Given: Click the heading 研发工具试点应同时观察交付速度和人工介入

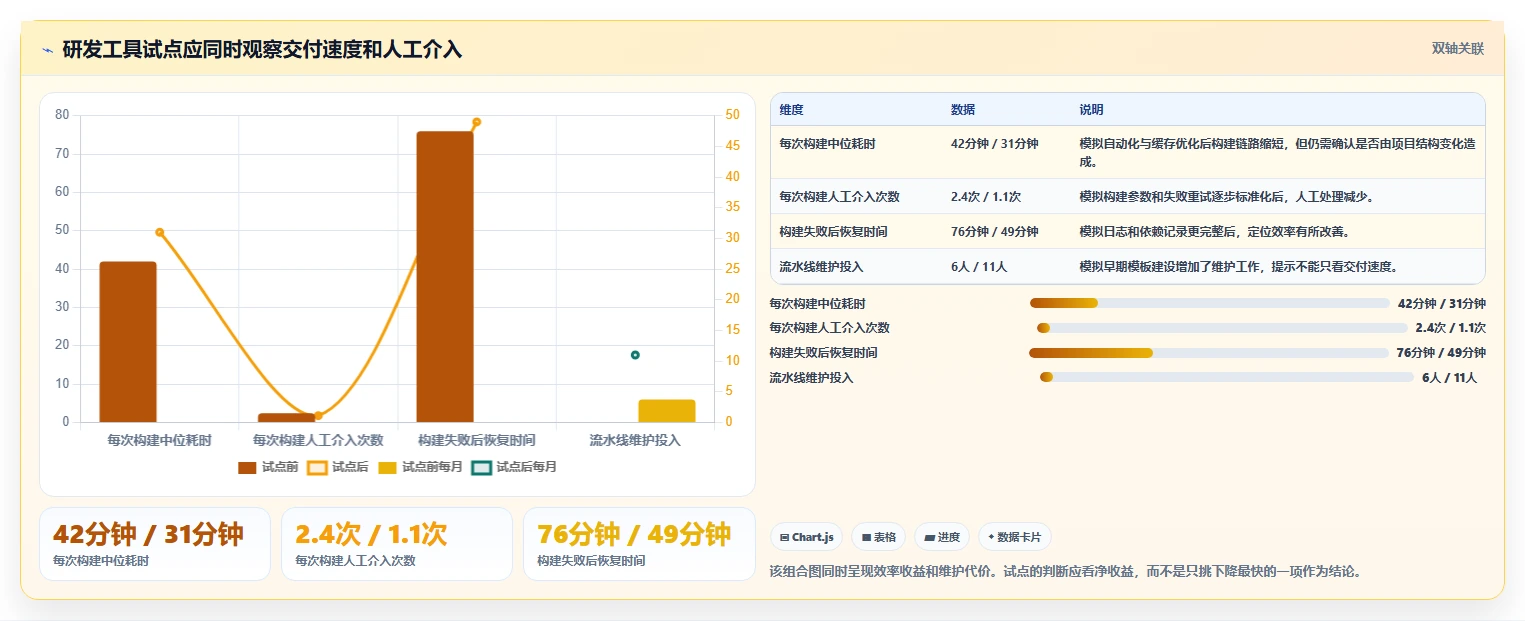Looking at the screenshot, I should [262, 50].
